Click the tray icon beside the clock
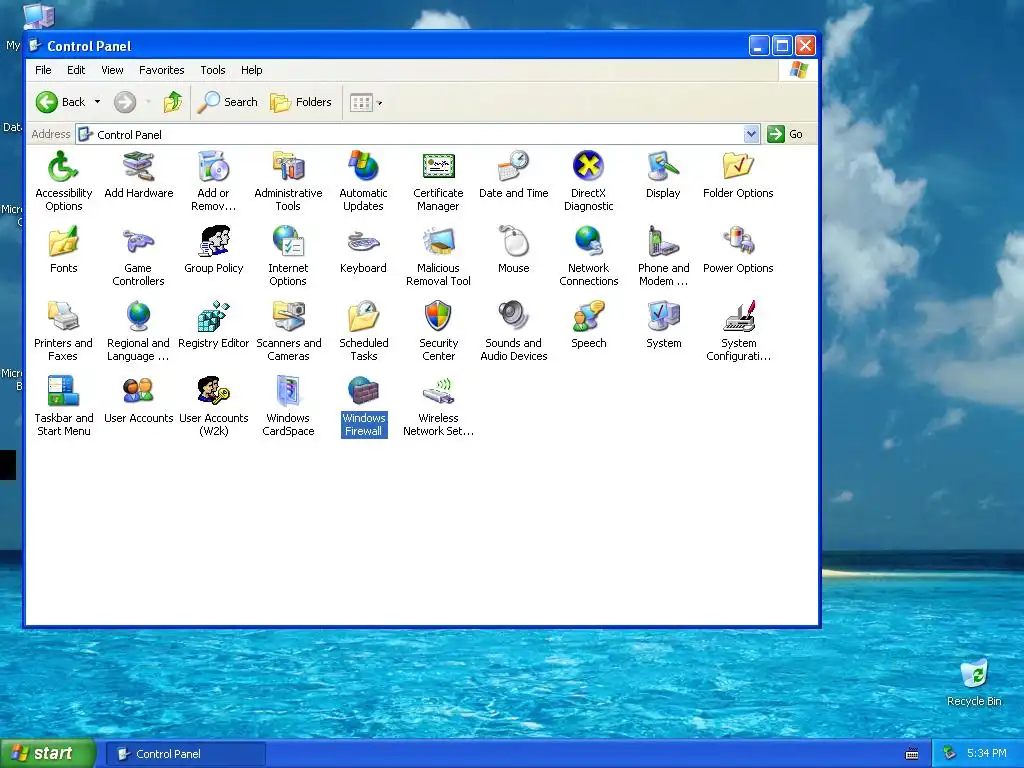 tap(950, 754)
